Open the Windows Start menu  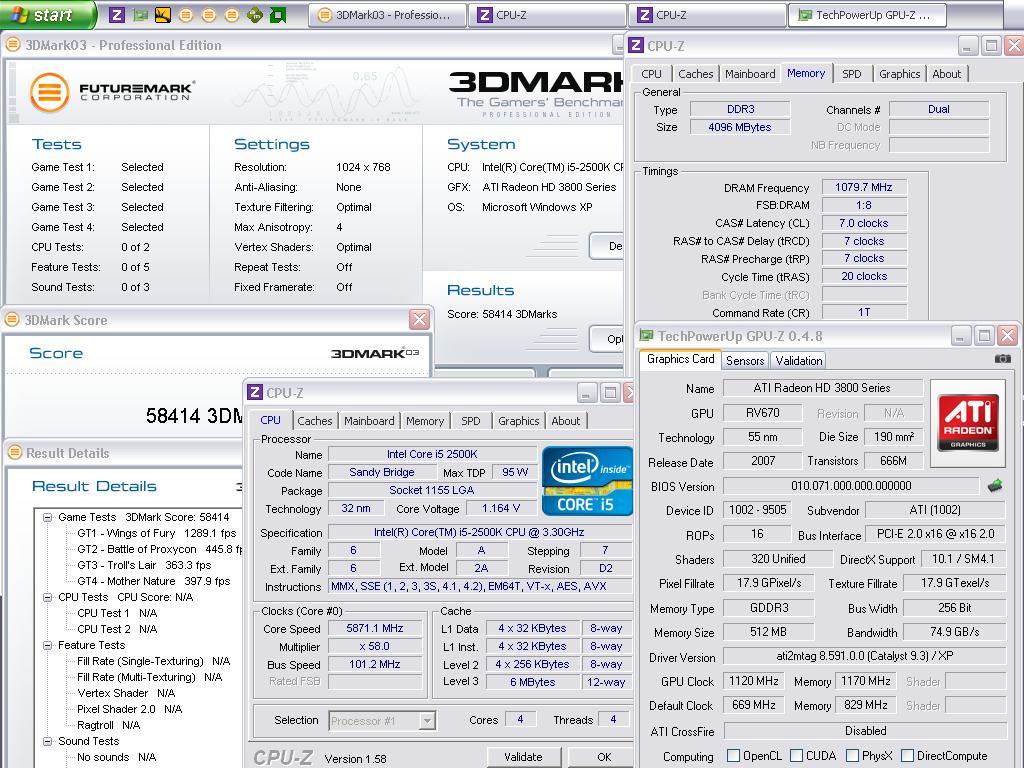46,14
